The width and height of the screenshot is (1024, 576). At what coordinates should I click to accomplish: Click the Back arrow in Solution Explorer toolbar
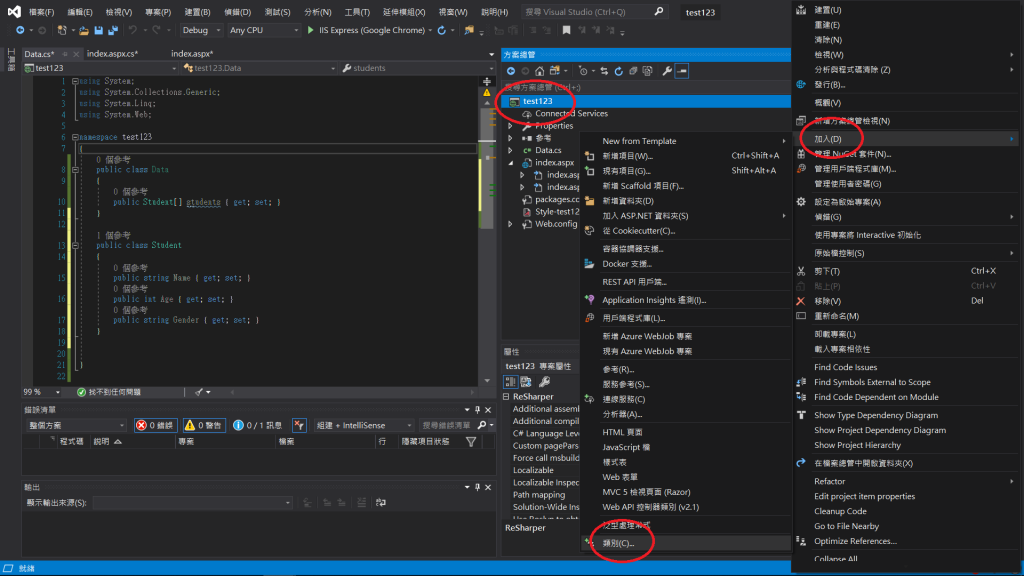coord(511,71)
